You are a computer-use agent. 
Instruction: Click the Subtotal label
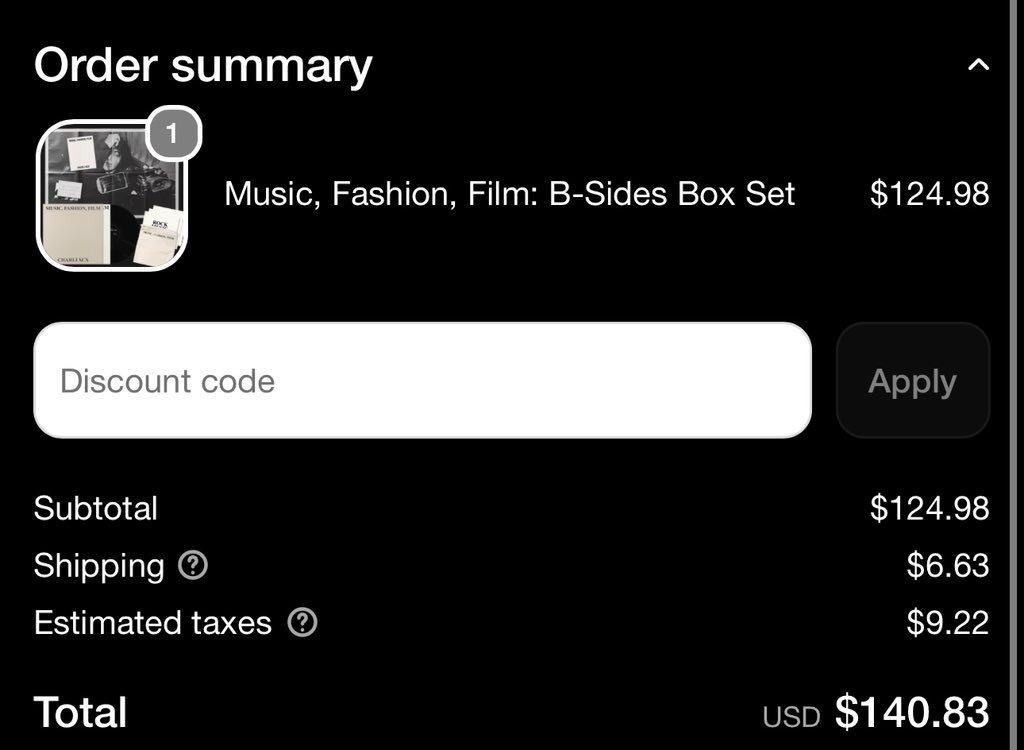click(x=96, y=508)
